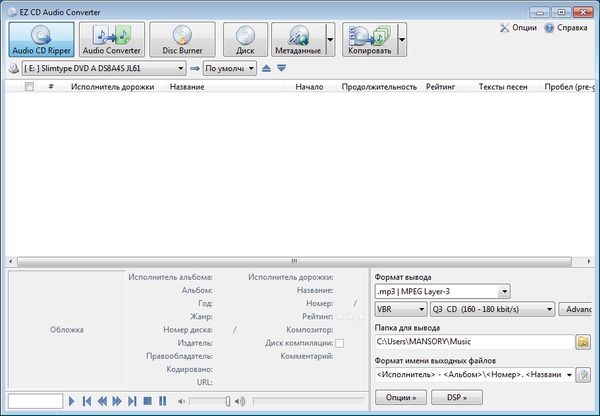Screen dimensions: 600x416
Task: Open the filename format editor icon
Action: point(583,375)
